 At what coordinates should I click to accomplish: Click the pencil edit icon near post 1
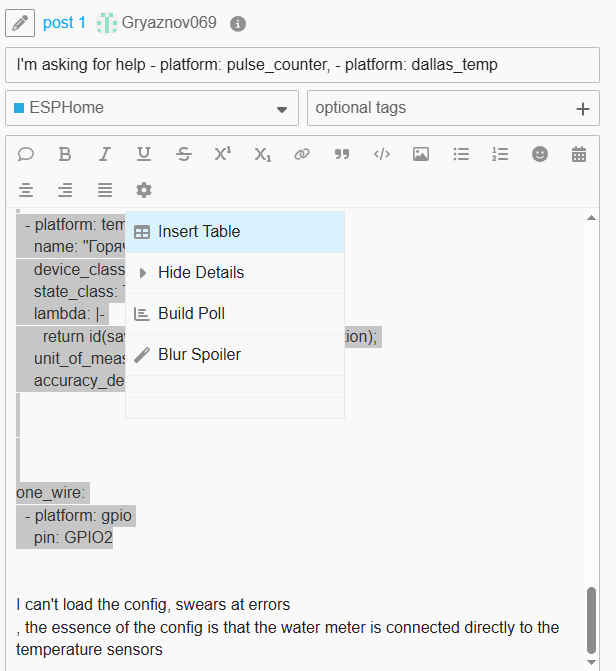tap(20, 23)
